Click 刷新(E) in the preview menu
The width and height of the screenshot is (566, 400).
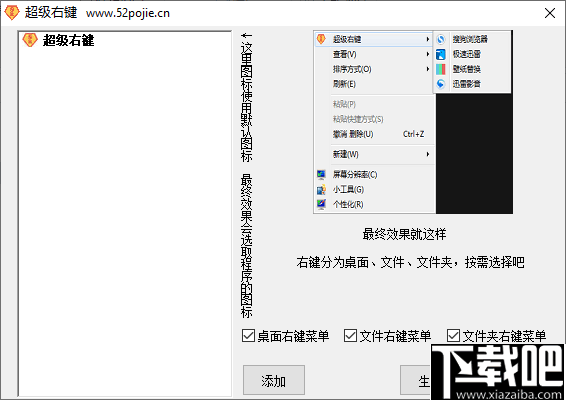tap(344, 84)
